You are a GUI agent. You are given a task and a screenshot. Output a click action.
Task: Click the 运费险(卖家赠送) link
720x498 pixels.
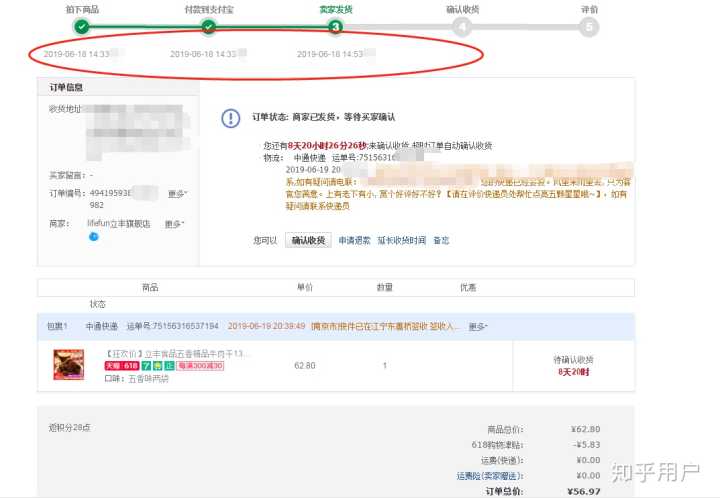coord(490,476)
